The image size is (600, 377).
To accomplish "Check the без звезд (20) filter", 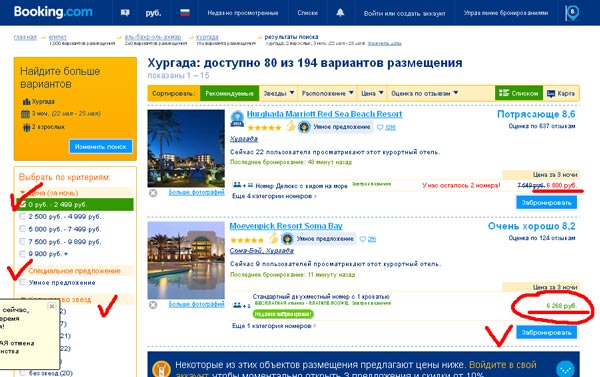I will [23, 373].
